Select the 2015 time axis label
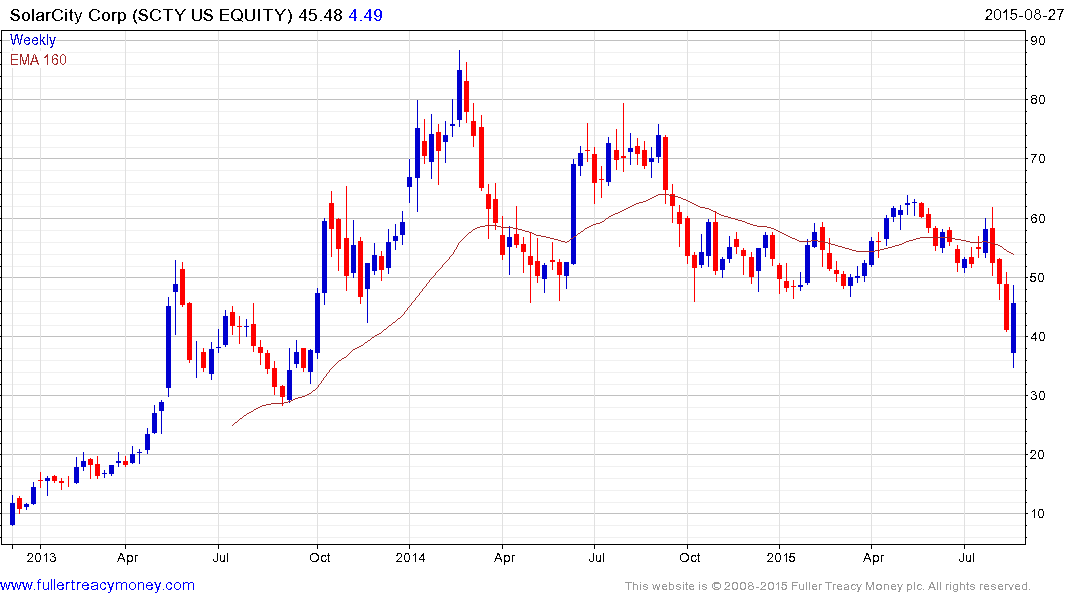 tap(780, 557)
